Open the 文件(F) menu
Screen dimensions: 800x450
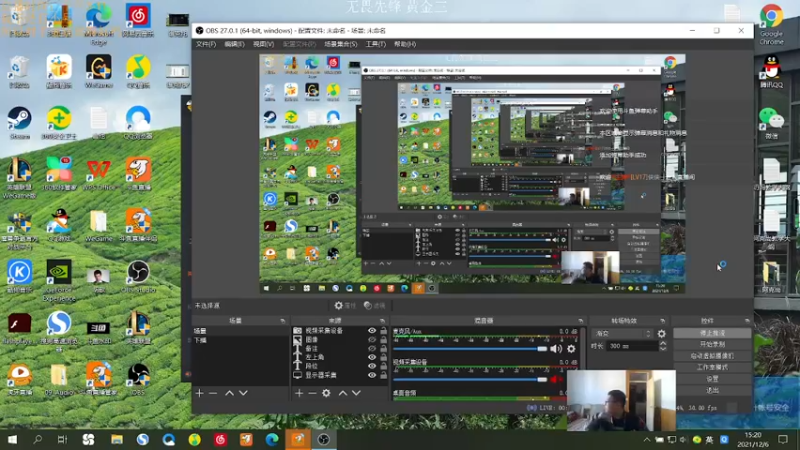tap(206, 44)
